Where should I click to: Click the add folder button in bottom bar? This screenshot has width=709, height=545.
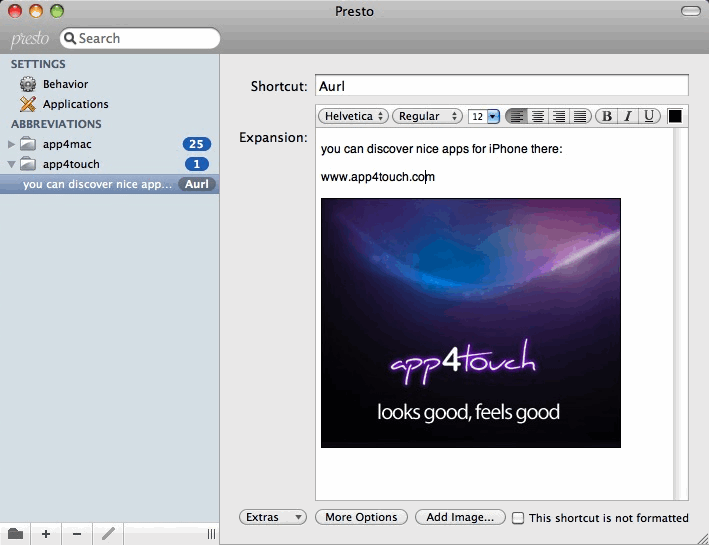[15, 534]
